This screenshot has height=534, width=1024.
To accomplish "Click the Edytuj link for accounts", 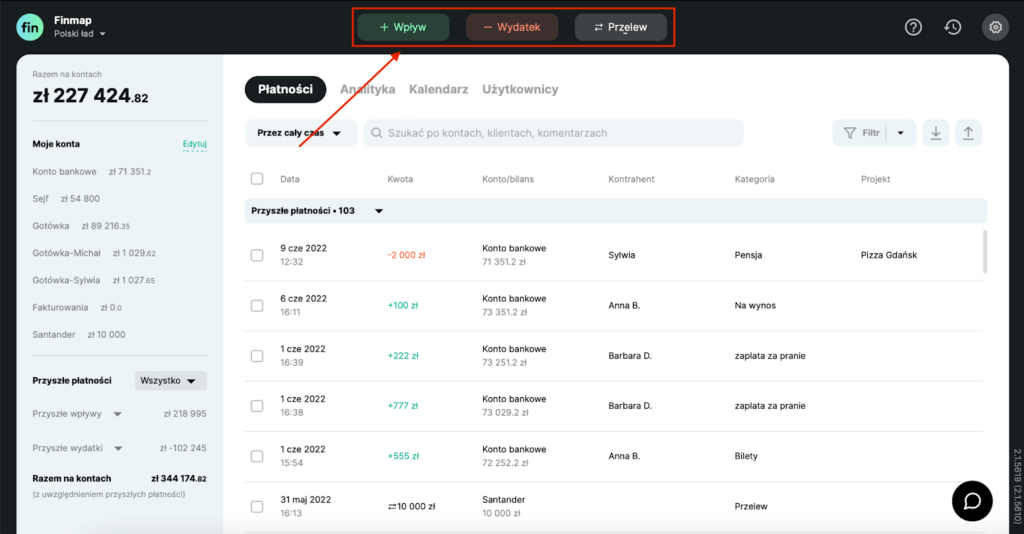I will pyautogui.click(x=195, y=144).
